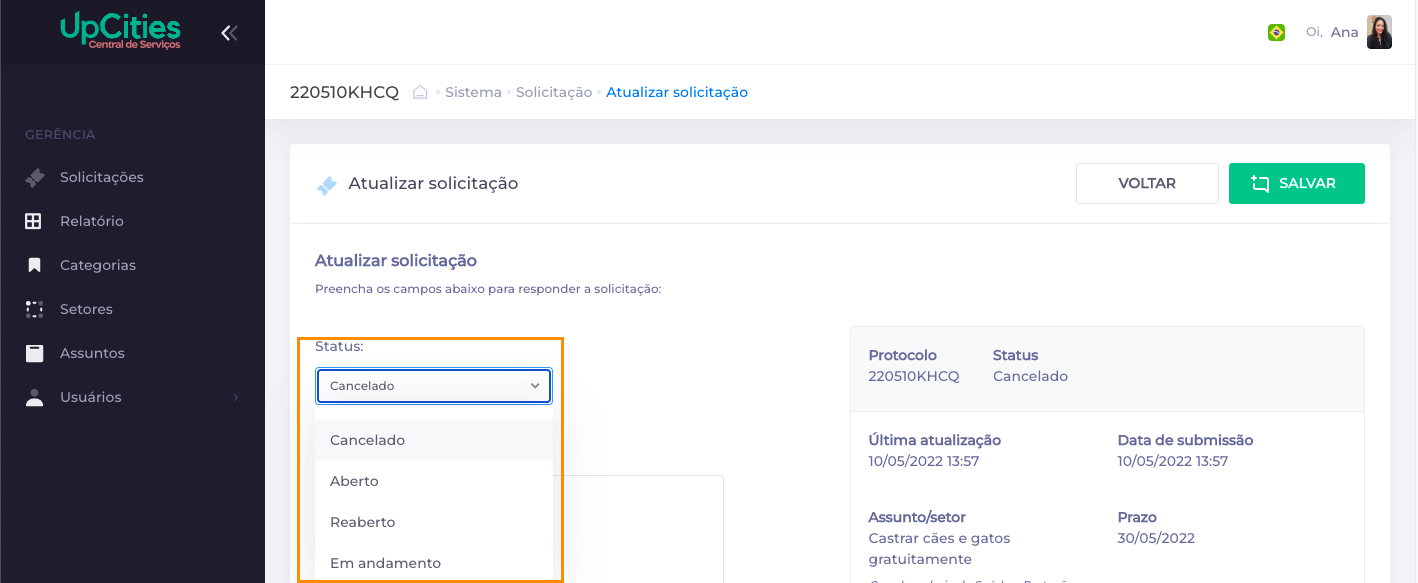1418x583 pixels.
Task: Select Reaberto option in status list
Action: pos(434,522)
